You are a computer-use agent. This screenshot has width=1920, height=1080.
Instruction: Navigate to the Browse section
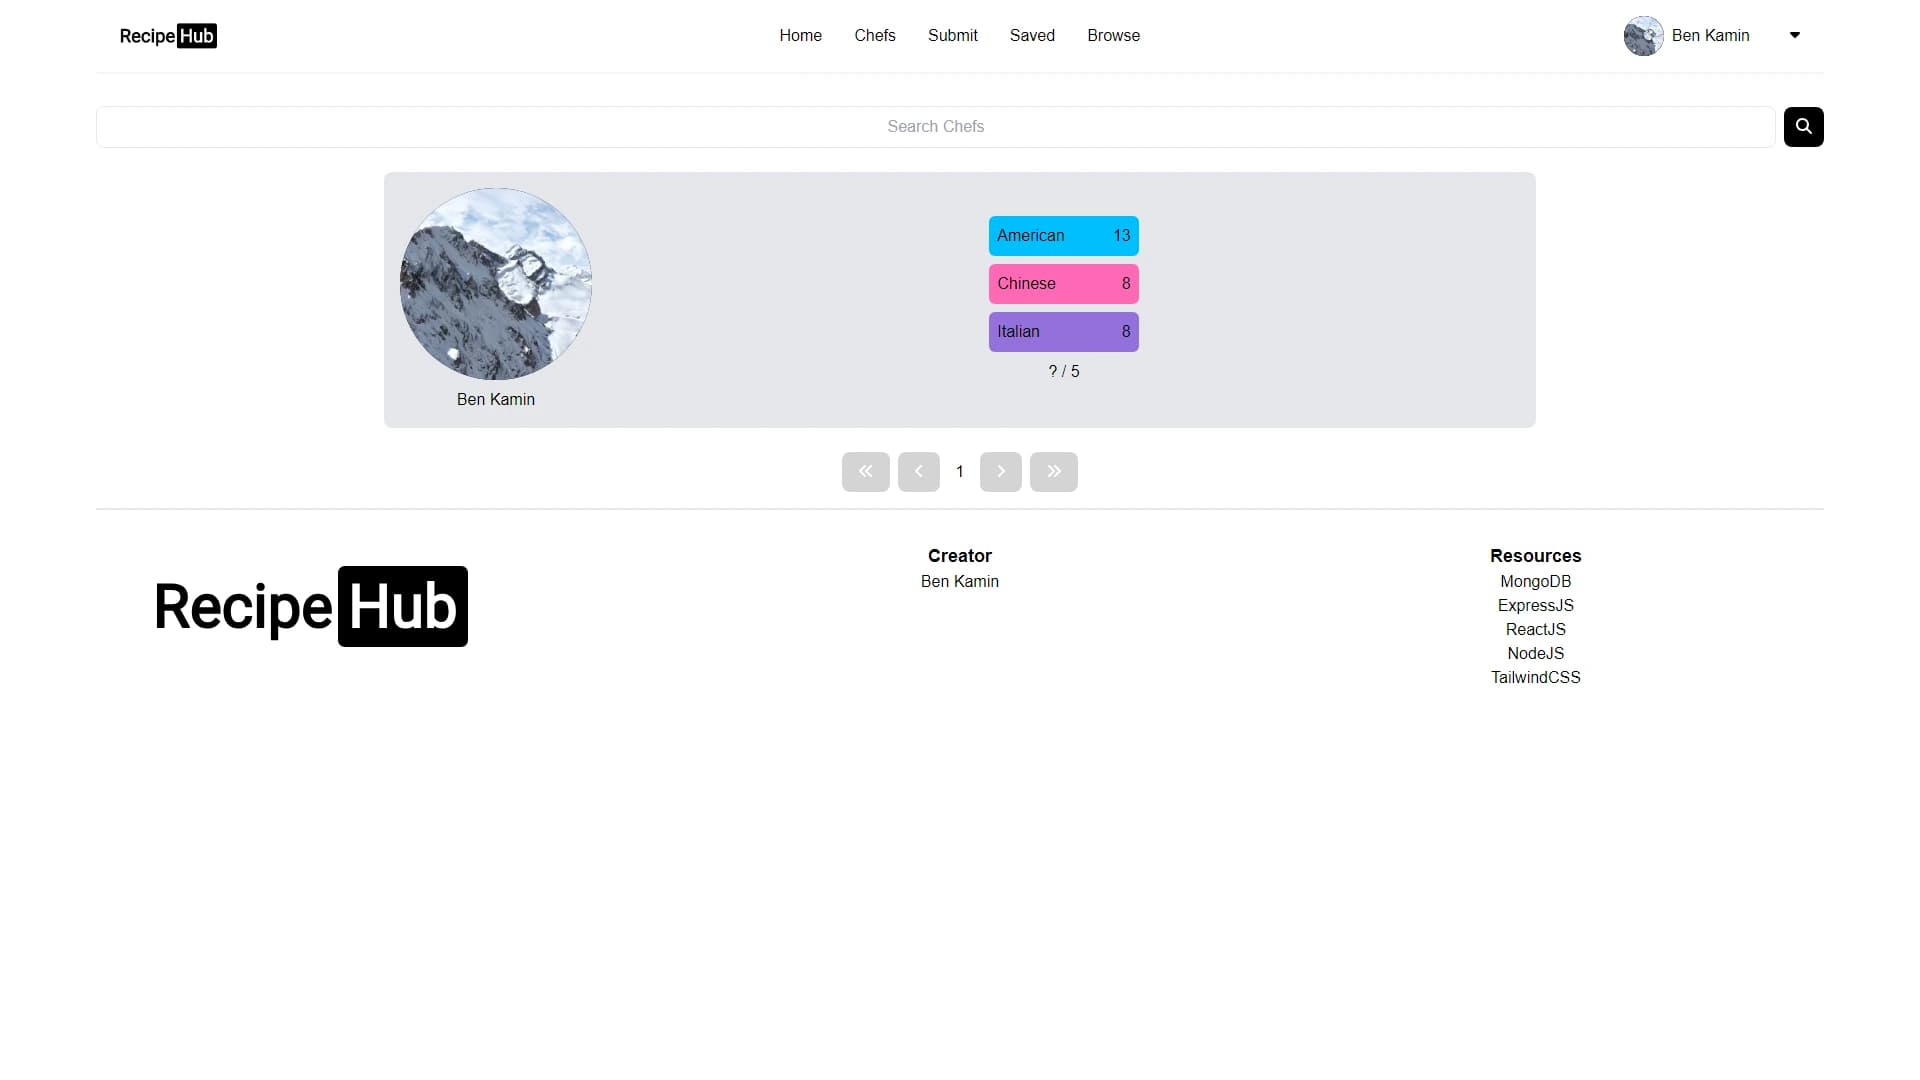1113,35
